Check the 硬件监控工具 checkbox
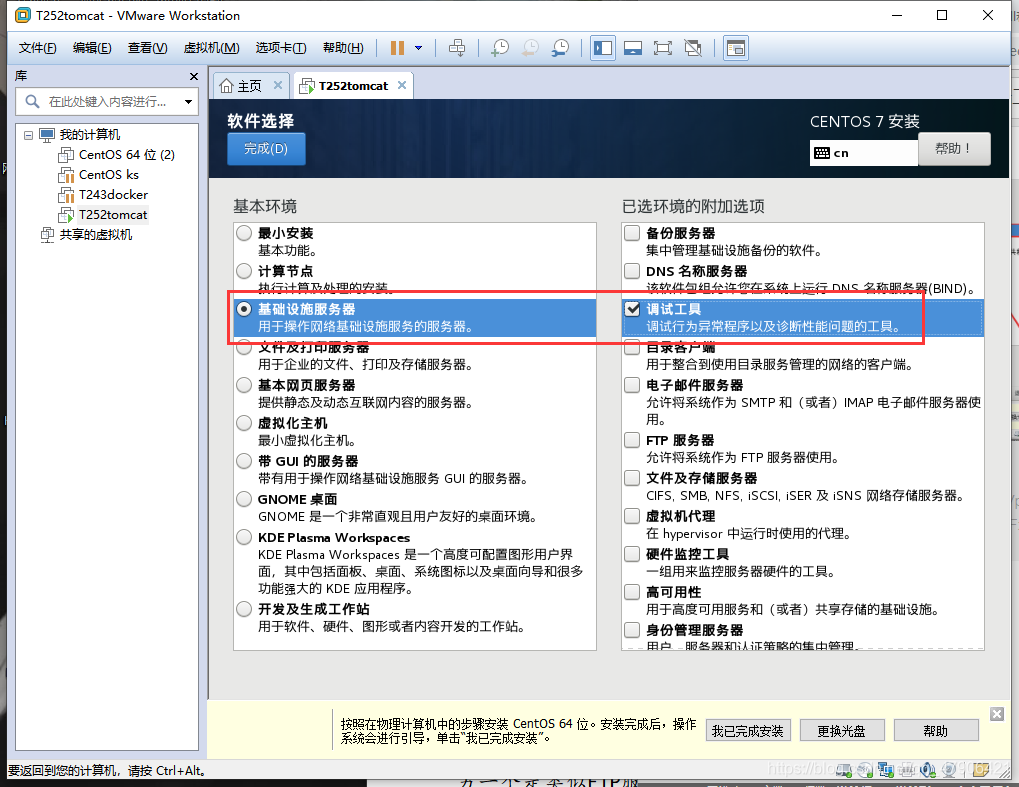 632,554
